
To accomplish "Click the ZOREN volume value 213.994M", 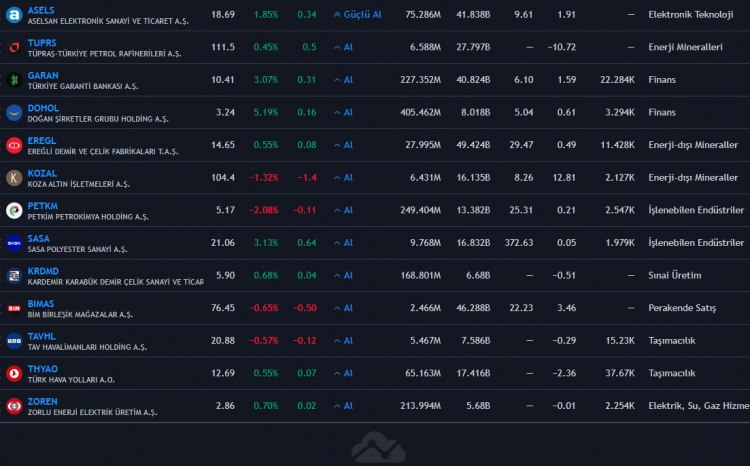I will point(420,406).
